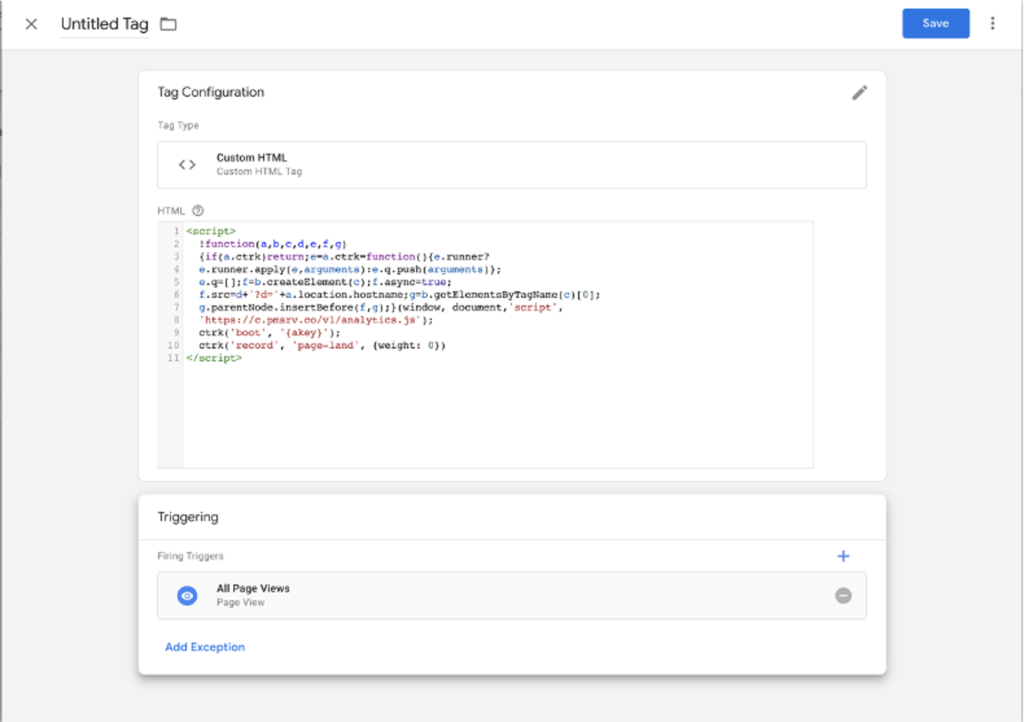
Task: Click the Custom HTML code brackets icon
Action: point(187,165)
